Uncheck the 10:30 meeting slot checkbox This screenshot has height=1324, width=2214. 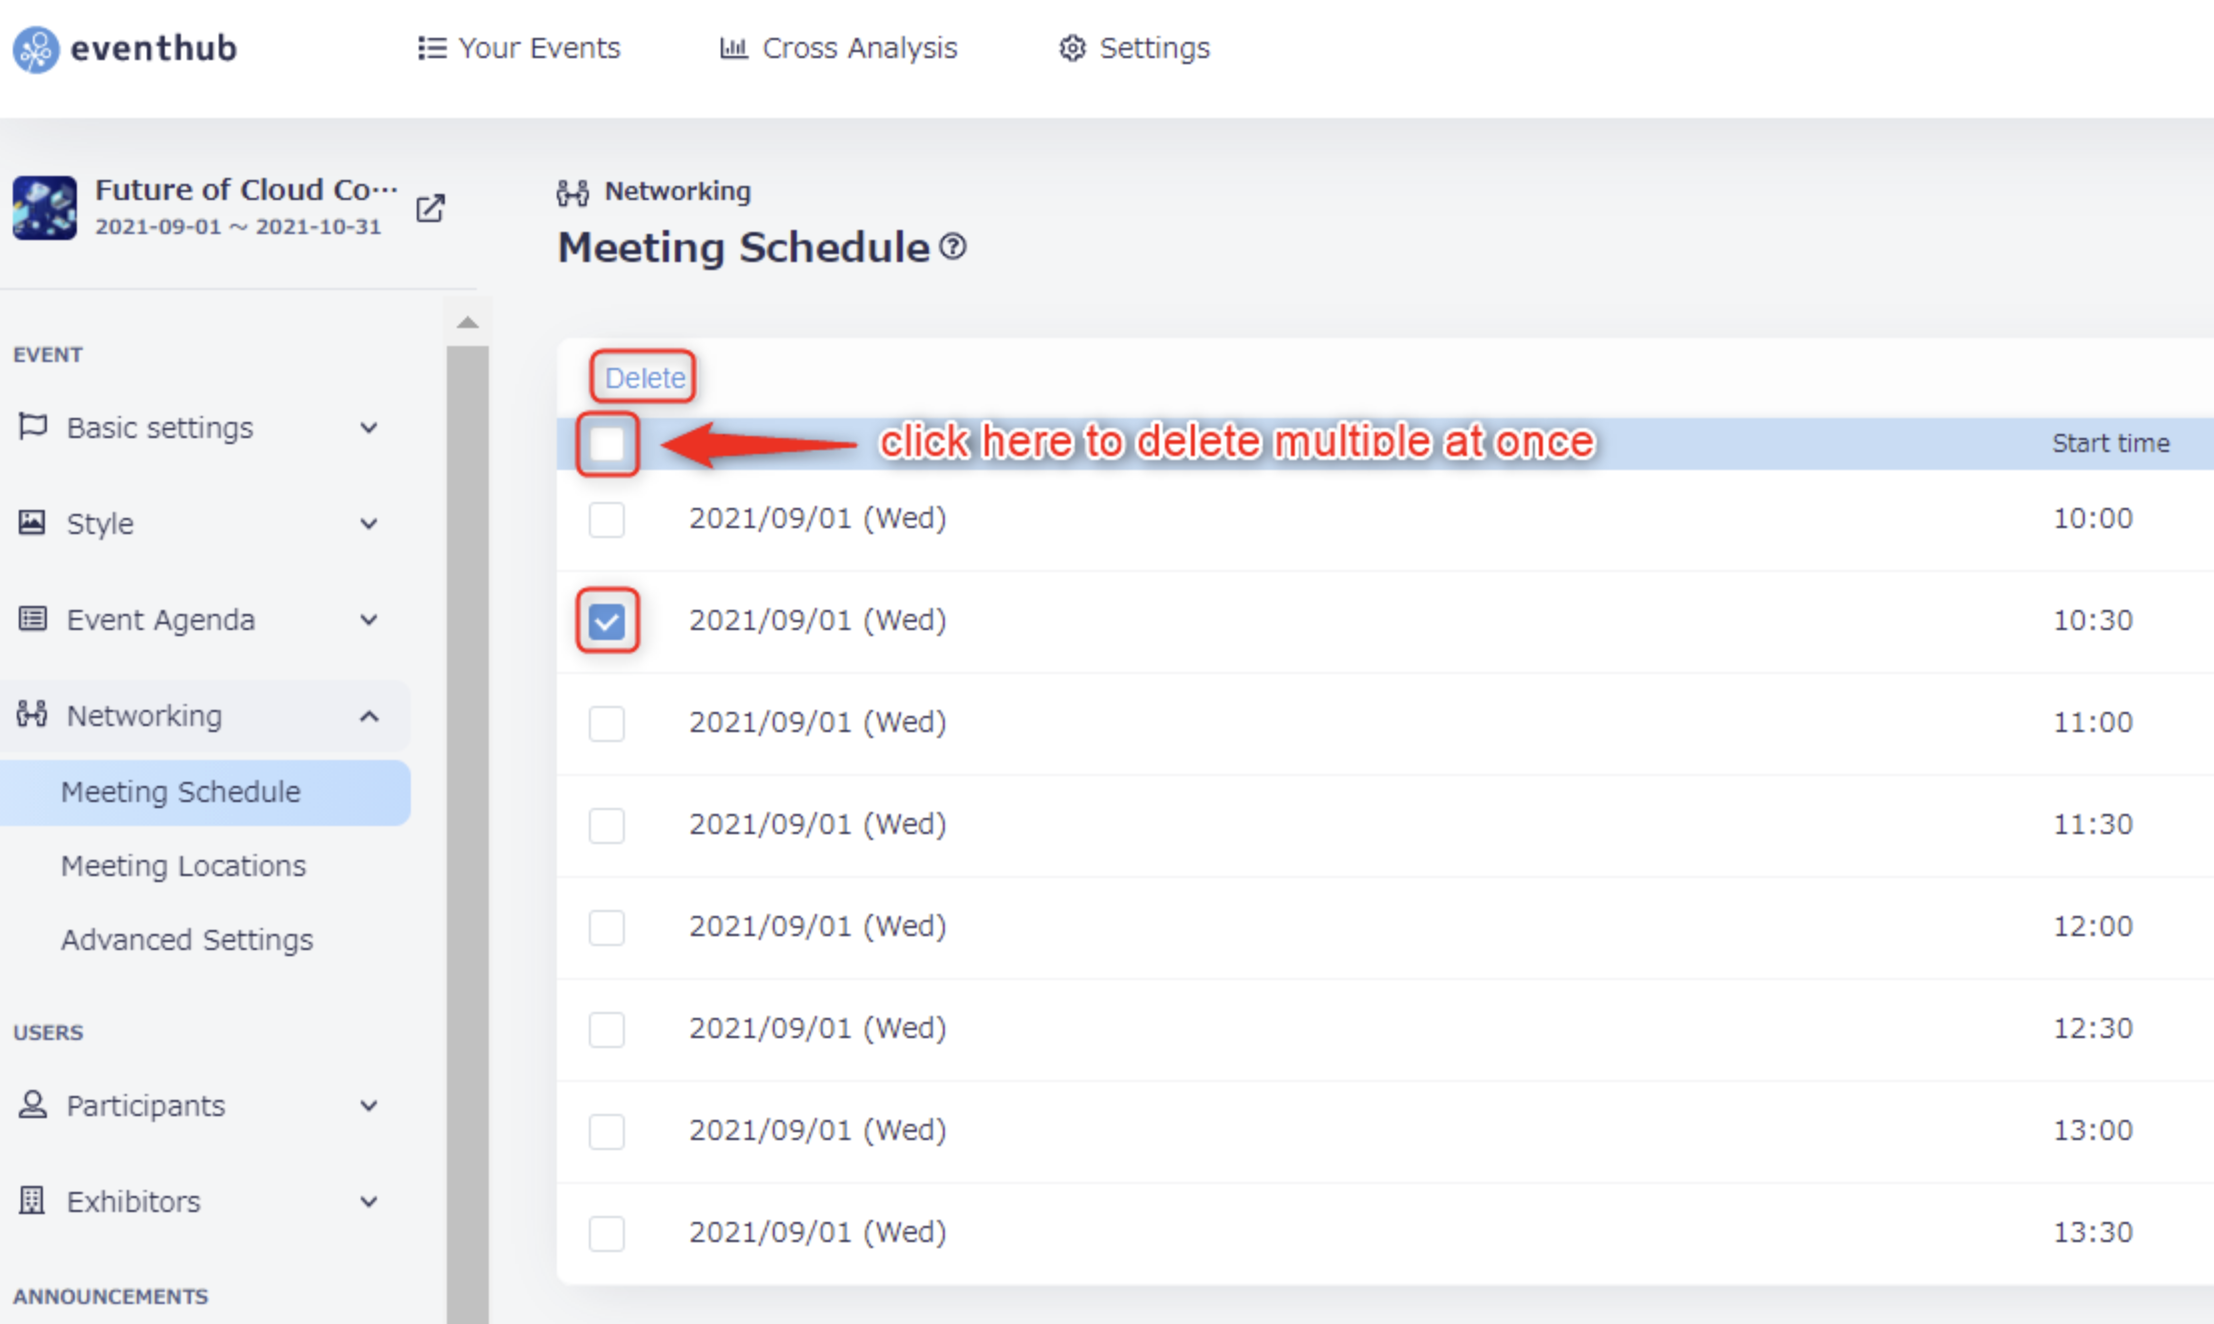click(607, 621)
